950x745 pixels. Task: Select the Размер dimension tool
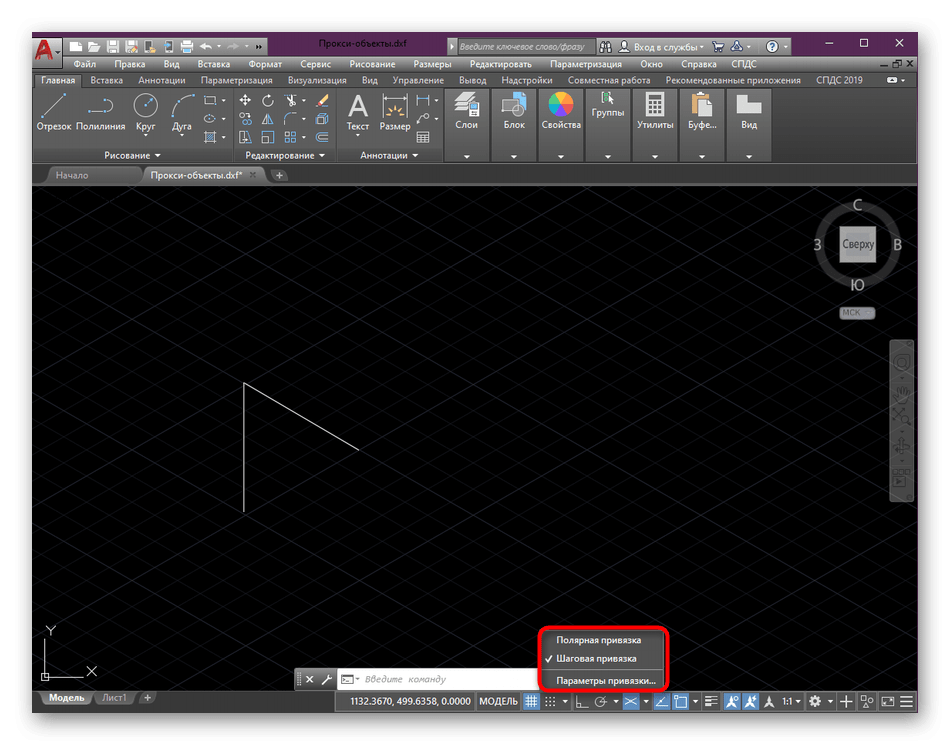click(x=394, y=113)
